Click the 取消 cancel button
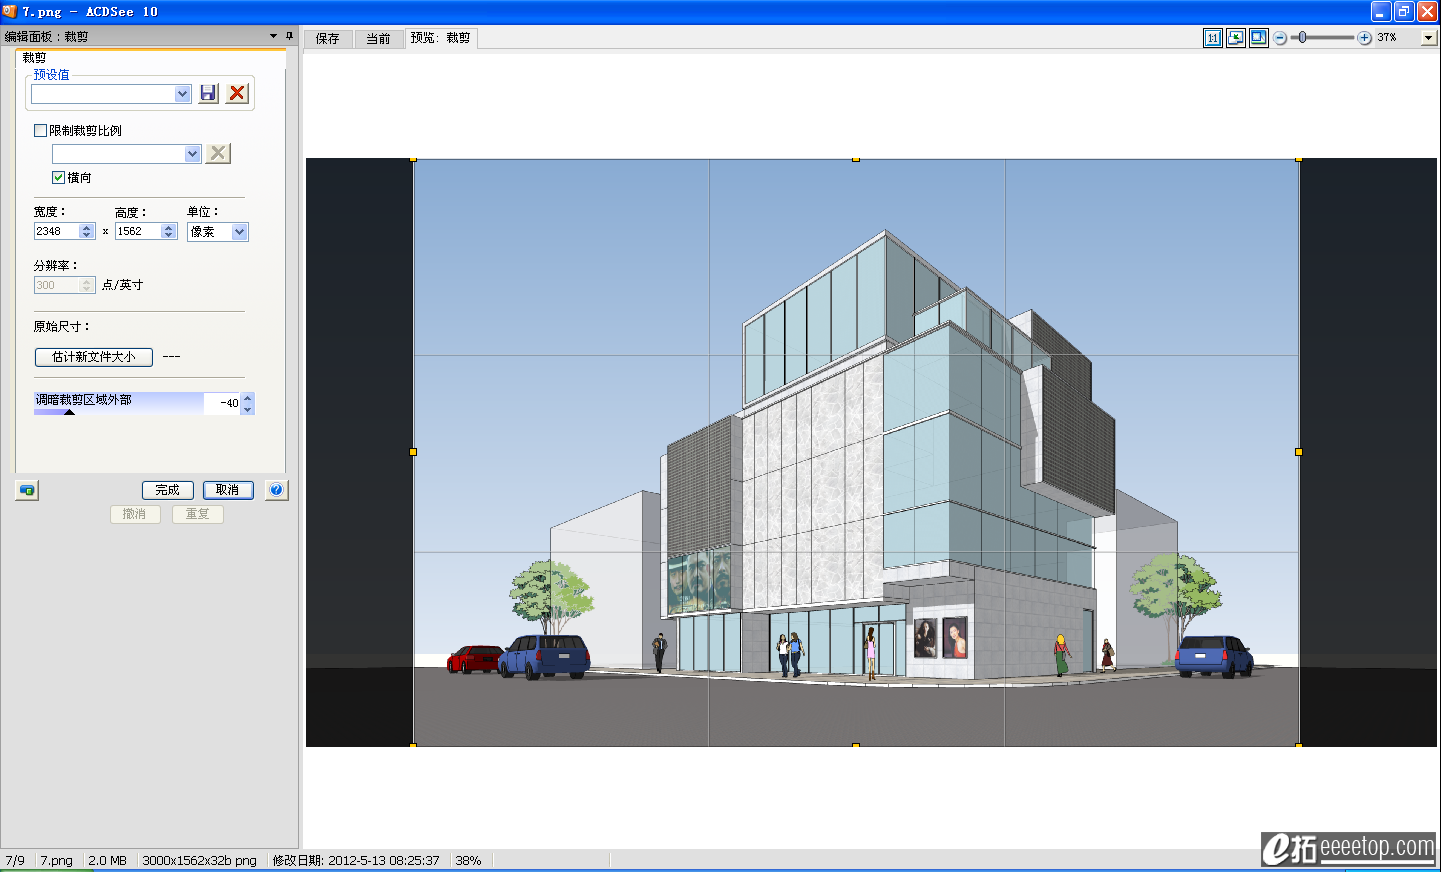This screenshot has height=872, width=1441. pos(228,490)
